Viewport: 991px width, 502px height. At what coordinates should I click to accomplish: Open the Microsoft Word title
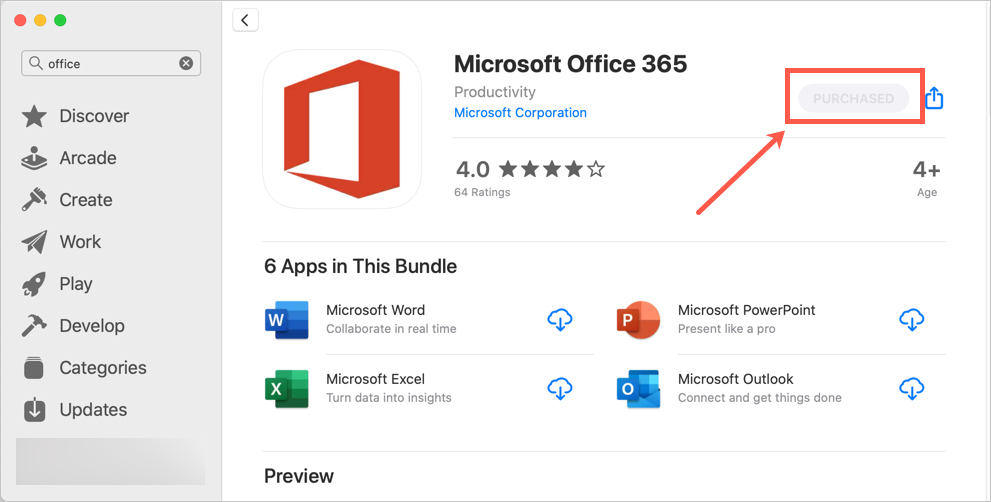tap(375, 310)
